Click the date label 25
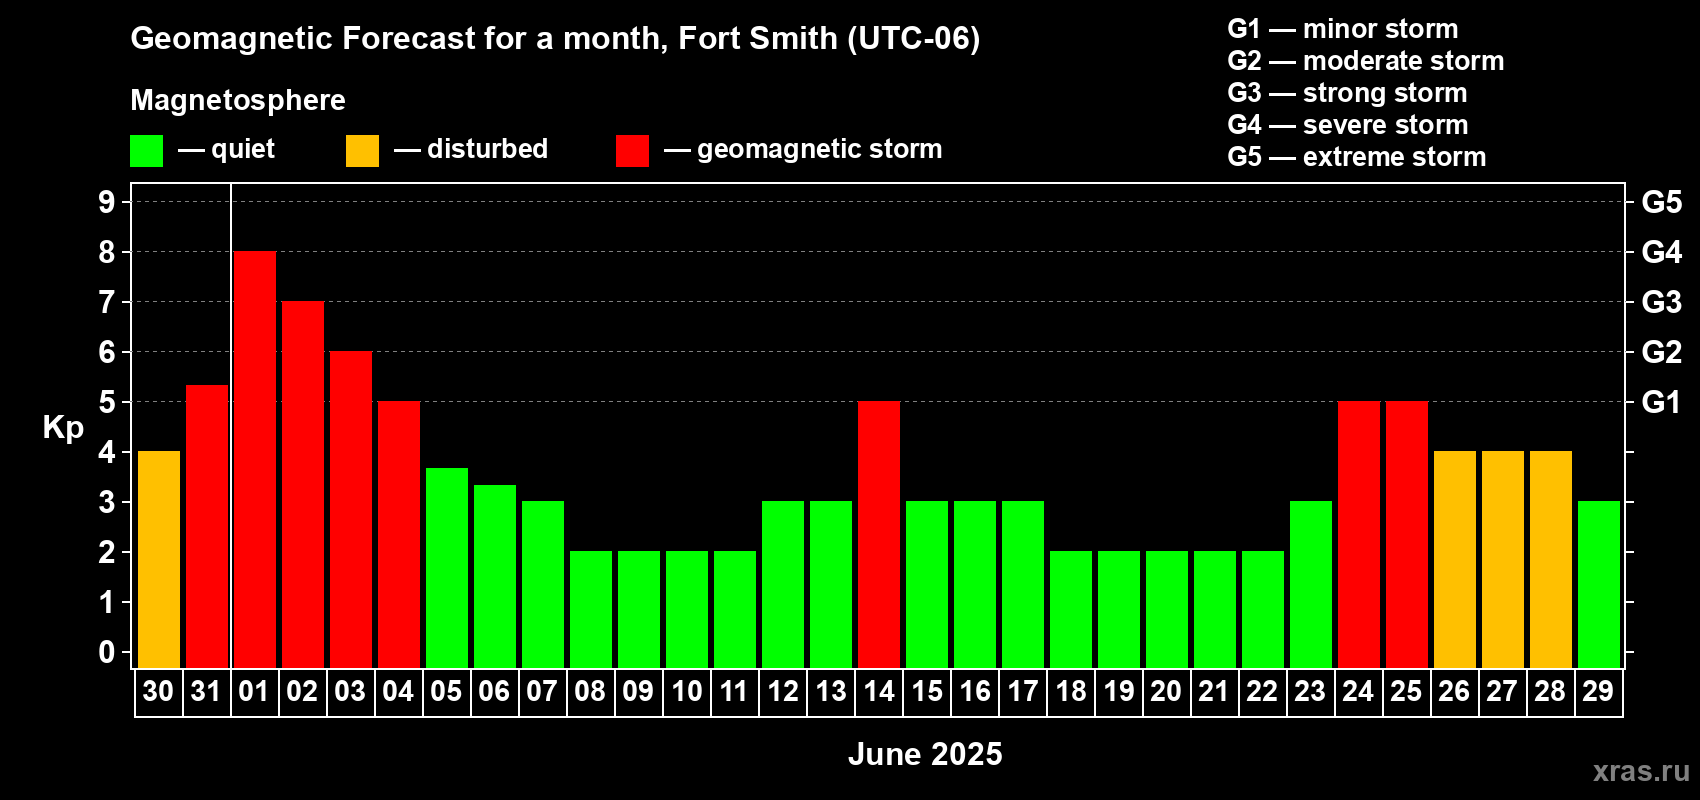Image resolution: width=1700 pixels, height=800 pixels. [1406, 691]
